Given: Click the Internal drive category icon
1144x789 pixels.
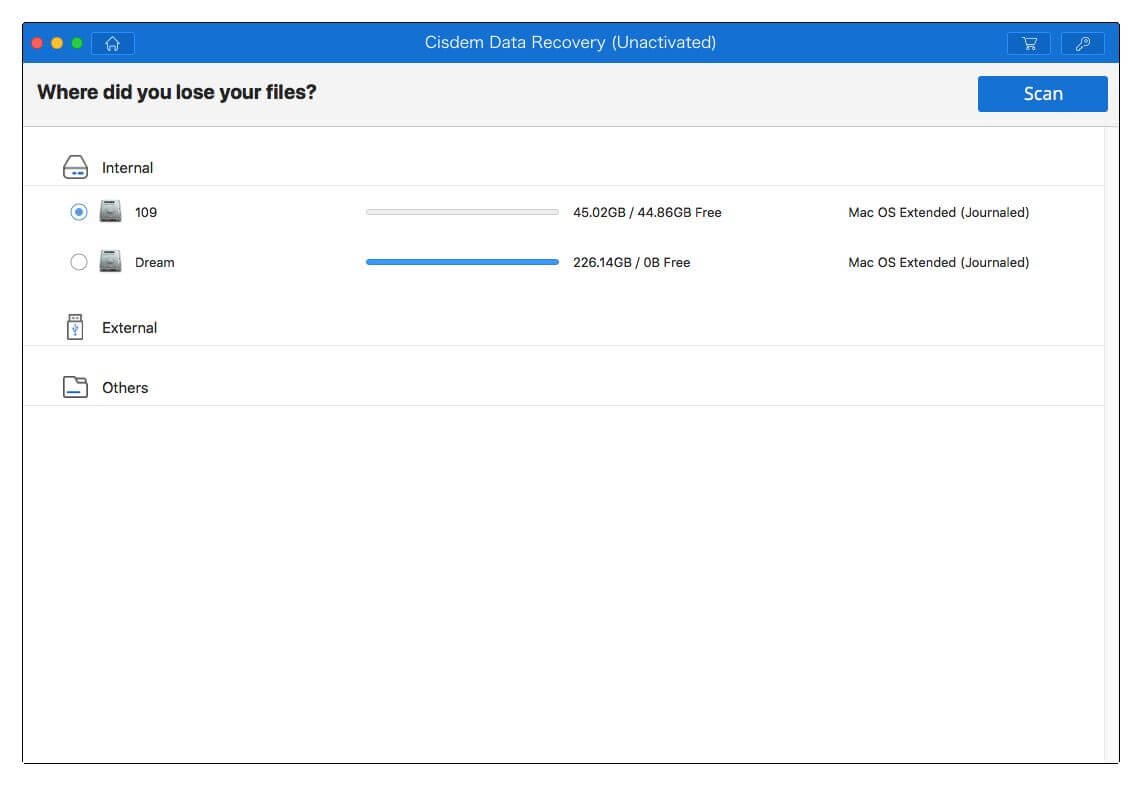Looking at the screenshot, I should click(x=75, y=167).
